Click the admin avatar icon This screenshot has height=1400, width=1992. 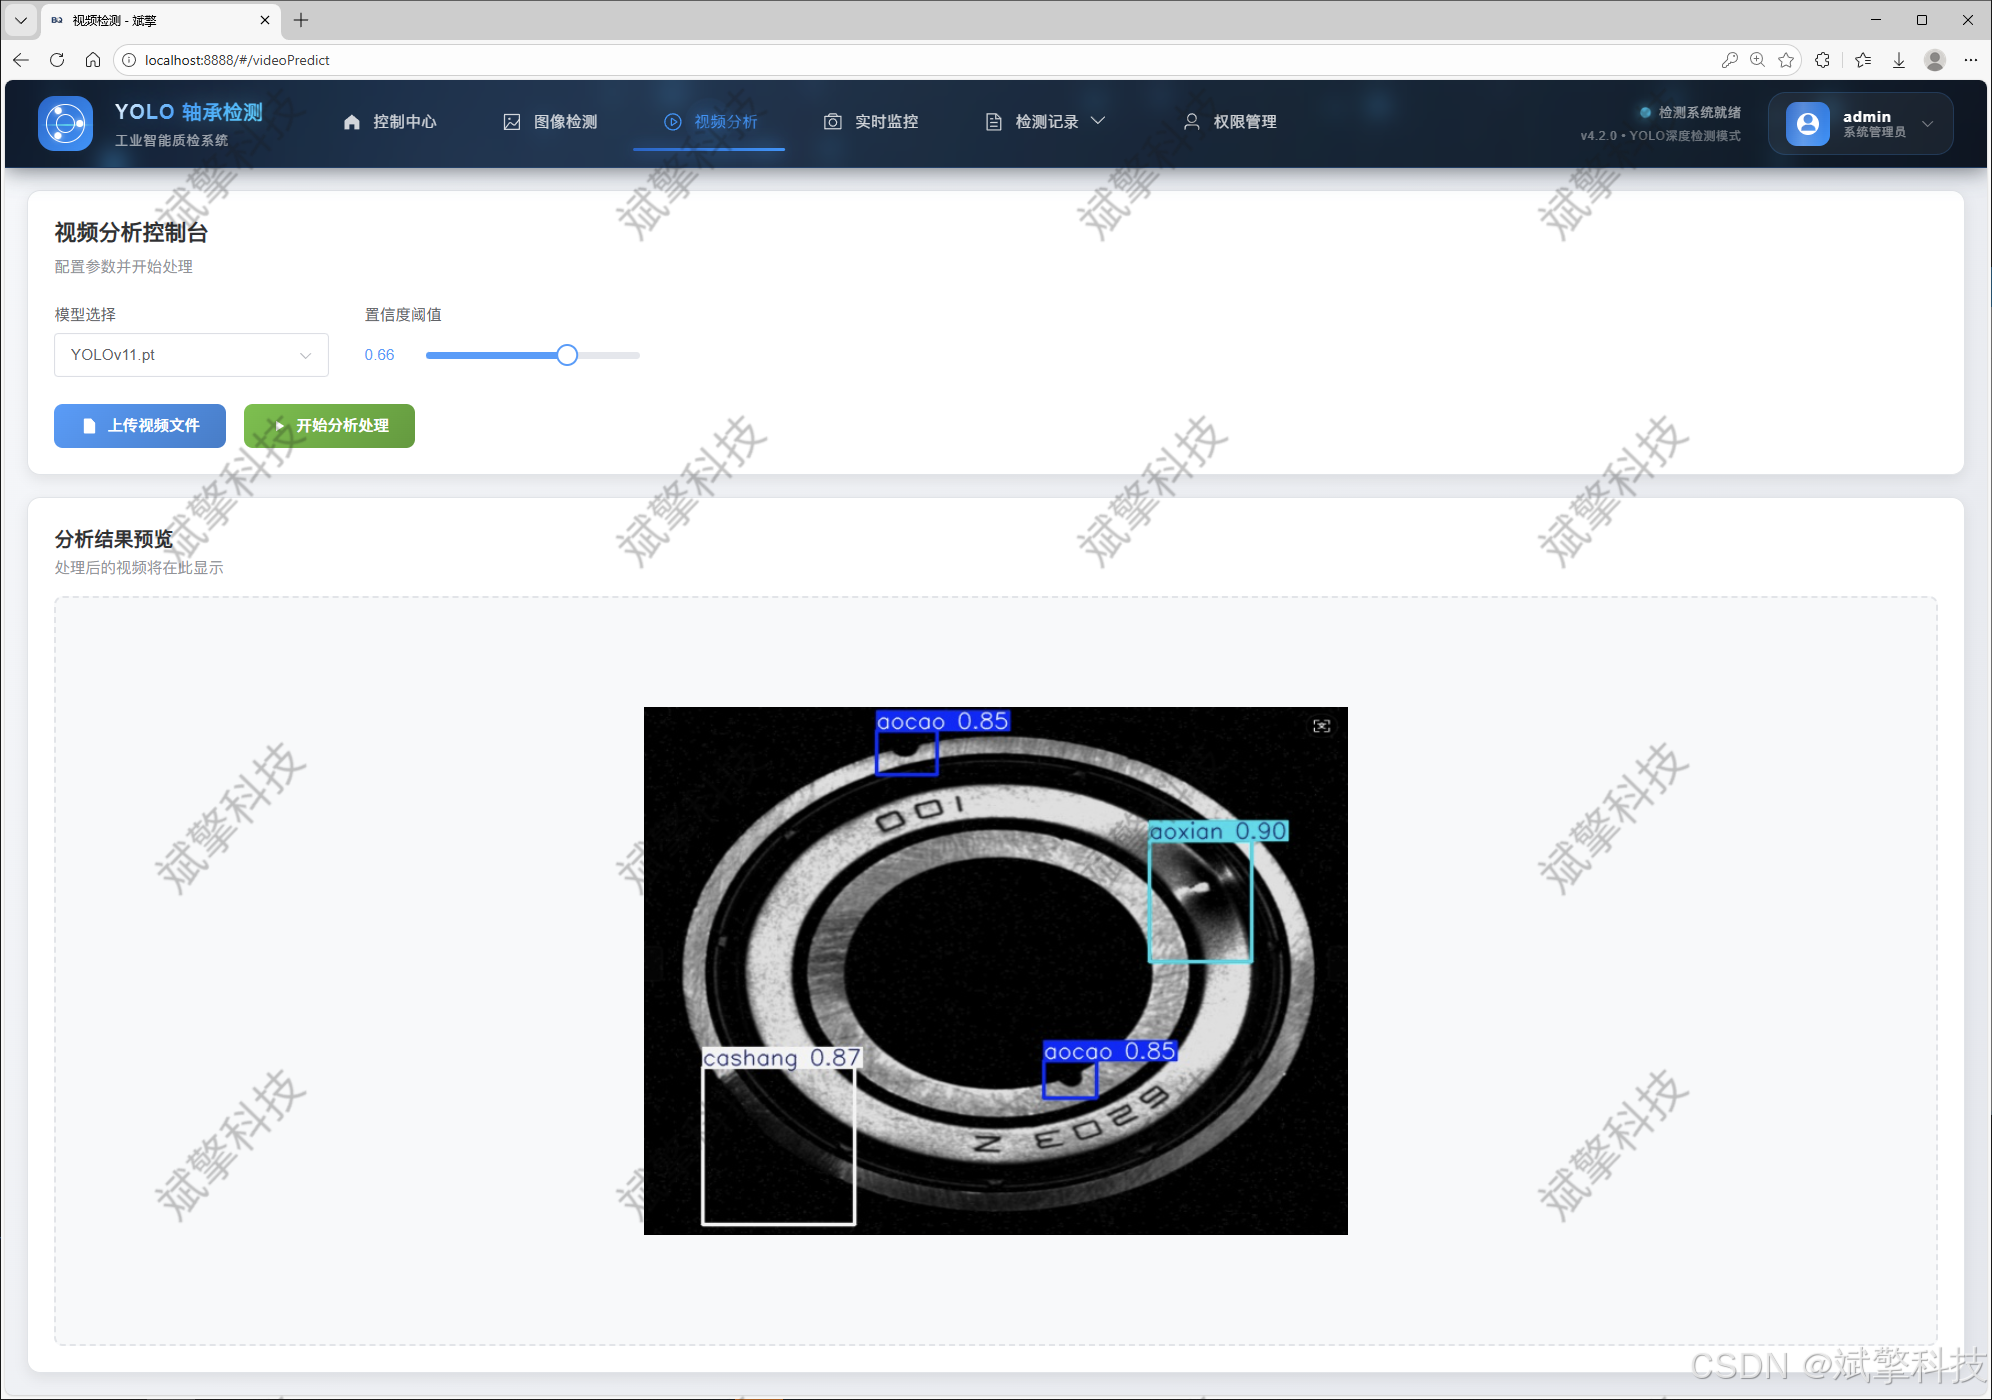click(1807, 123)
